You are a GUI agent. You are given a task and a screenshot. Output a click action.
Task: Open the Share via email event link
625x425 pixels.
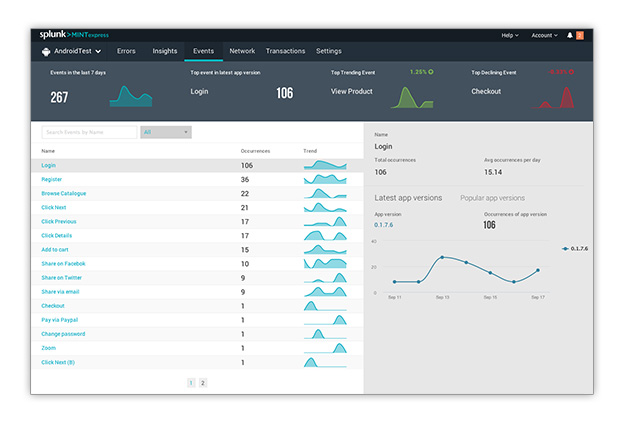(60, 292)
